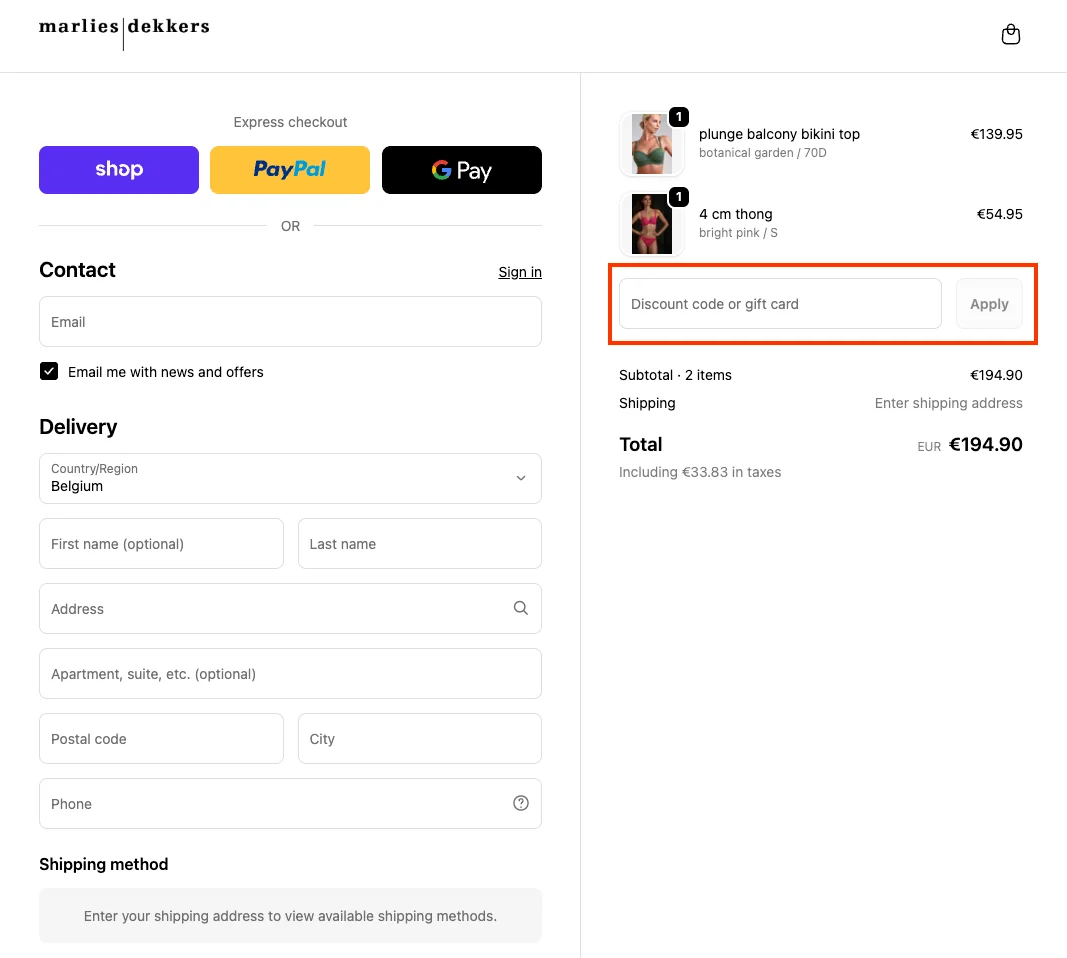Viewport: 1067px width, 958px height.
Task: Click the plunge balcony bikini top name
Action: tap(779, 134)
